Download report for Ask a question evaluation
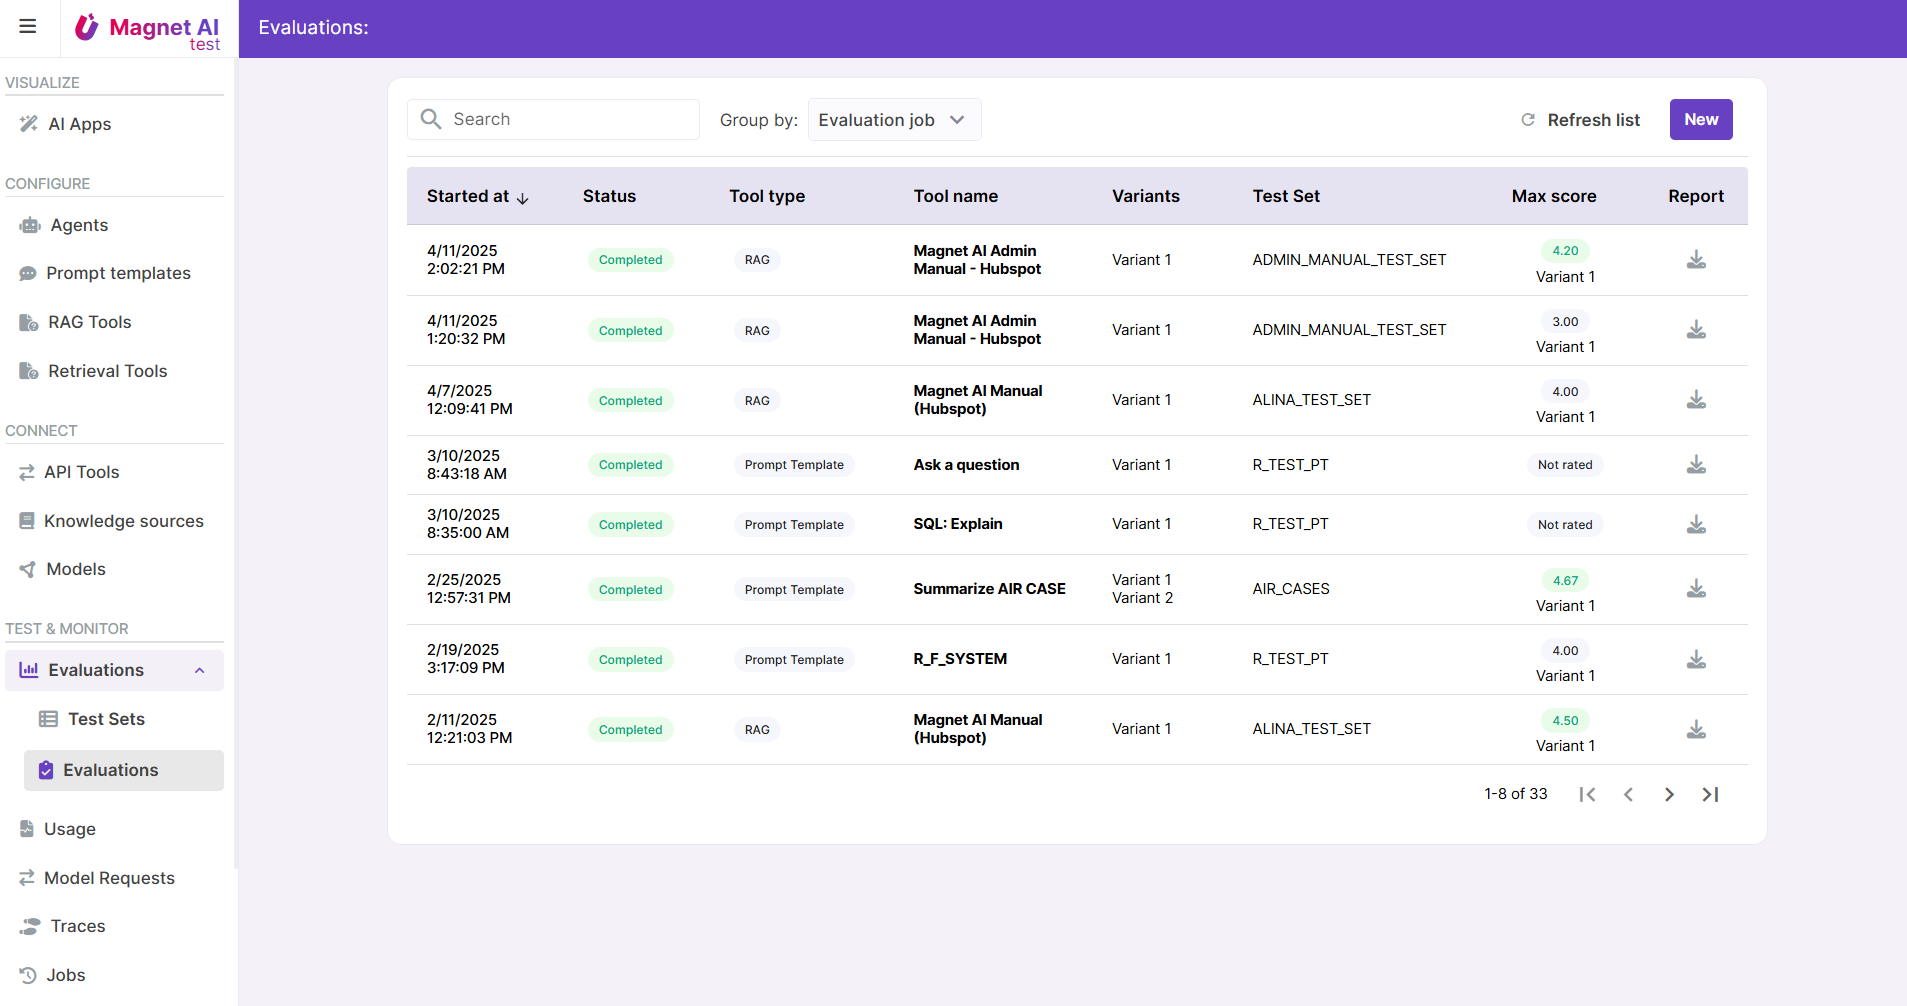The height and width of the screenshot is (1006, 1907). pos(1696,465)
